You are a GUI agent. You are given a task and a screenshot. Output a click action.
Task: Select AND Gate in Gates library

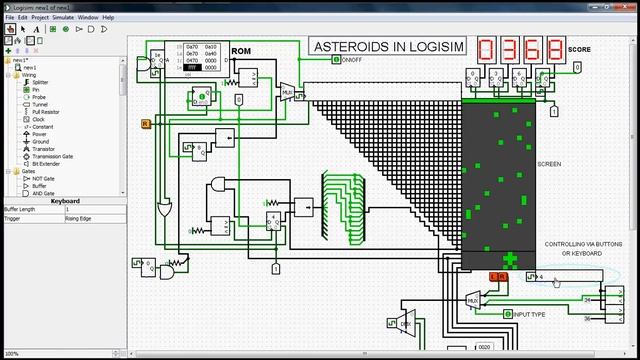[43, 193]
